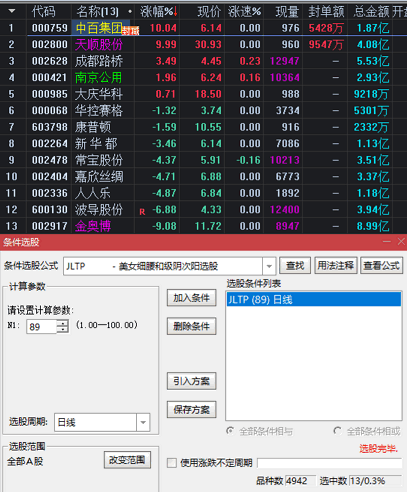
Task: Click 总金额 value 8.99亿
Action: tap(373, 226)
